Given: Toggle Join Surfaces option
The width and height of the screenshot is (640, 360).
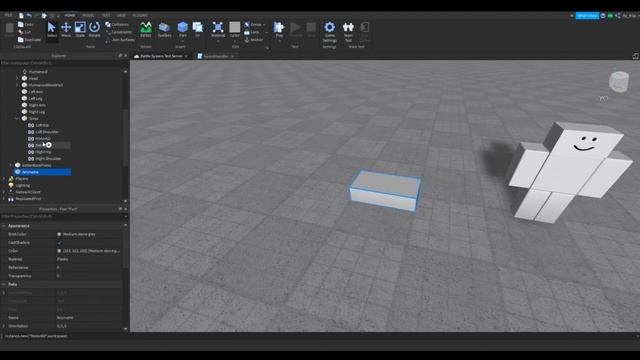Looking at the screenshot, I should (x=120, y=40).
